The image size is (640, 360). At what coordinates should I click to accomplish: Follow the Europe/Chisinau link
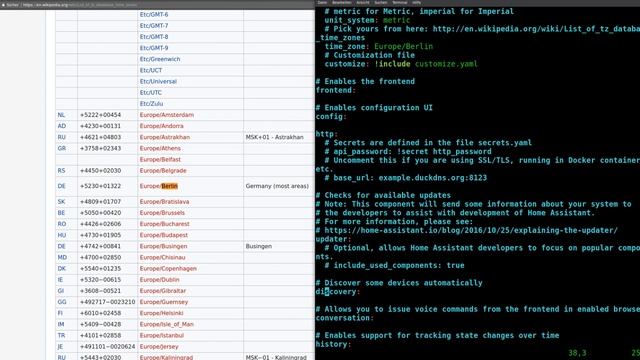(162, 258)
